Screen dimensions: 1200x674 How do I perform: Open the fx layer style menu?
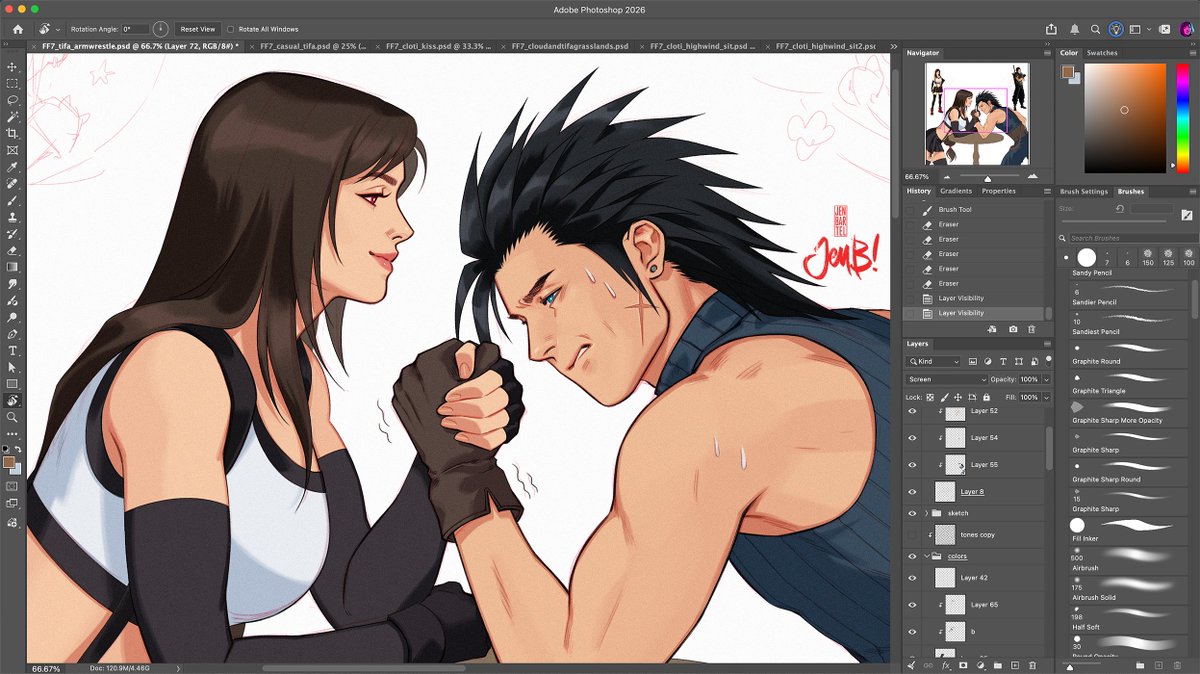point(945,665)
